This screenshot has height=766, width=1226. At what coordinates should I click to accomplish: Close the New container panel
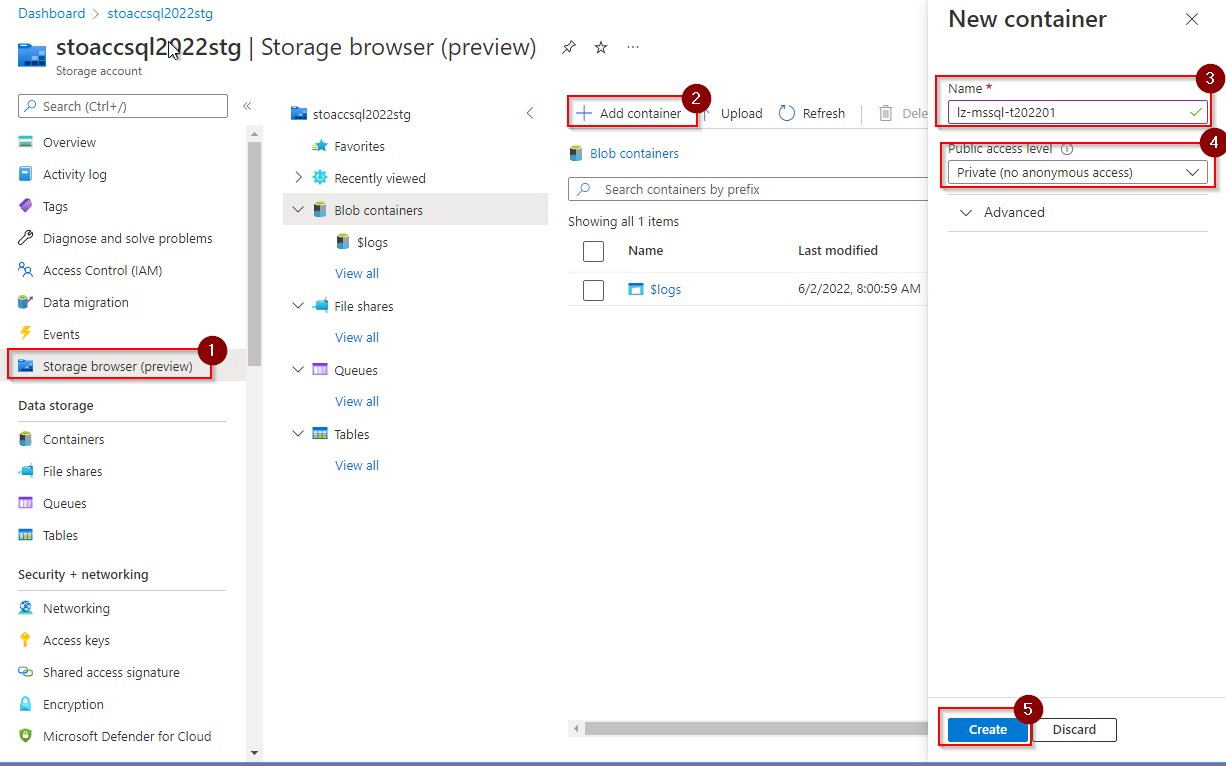pyautogui.click(x=1191, y=19)
